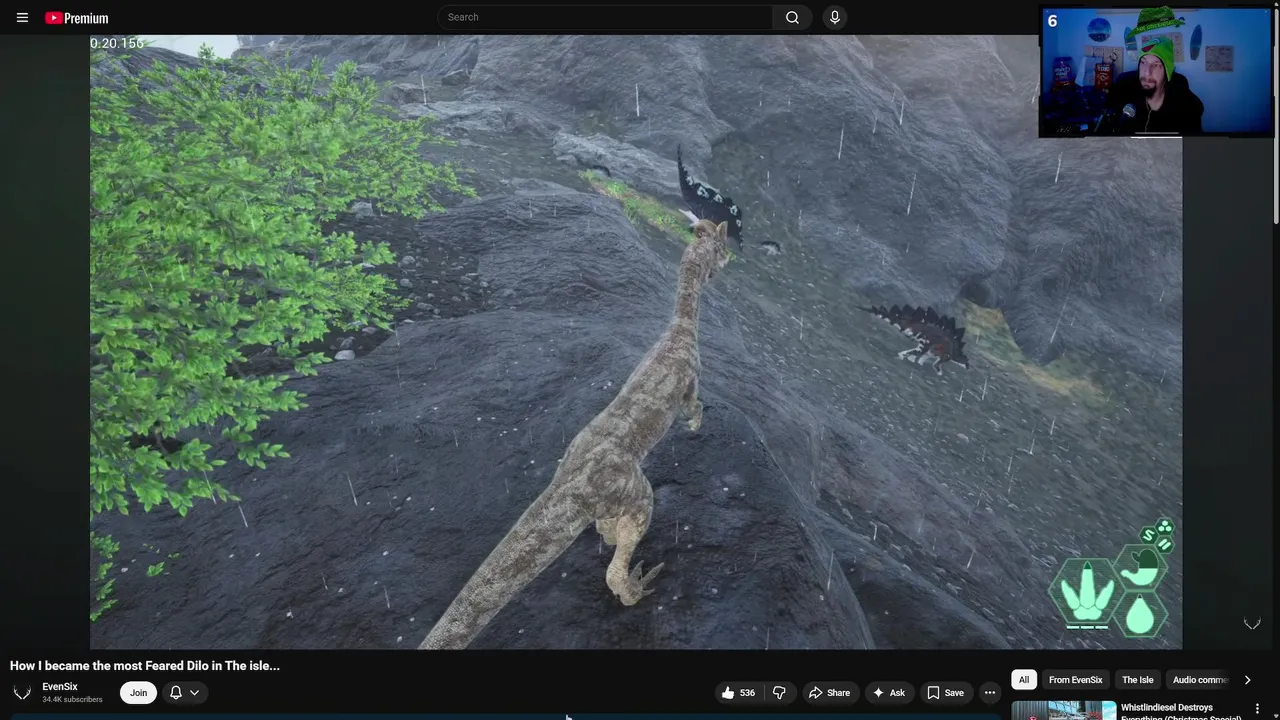The width and height of the screenshot is (1280, 720).
Task: Share this video
Action: 829,692
